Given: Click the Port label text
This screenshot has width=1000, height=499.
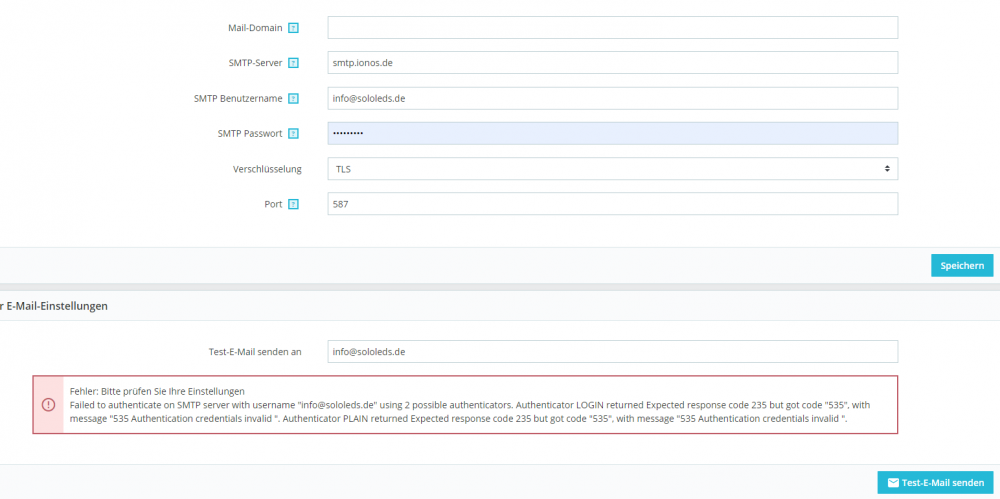Looking at the screenshot, I should (273, 205).
